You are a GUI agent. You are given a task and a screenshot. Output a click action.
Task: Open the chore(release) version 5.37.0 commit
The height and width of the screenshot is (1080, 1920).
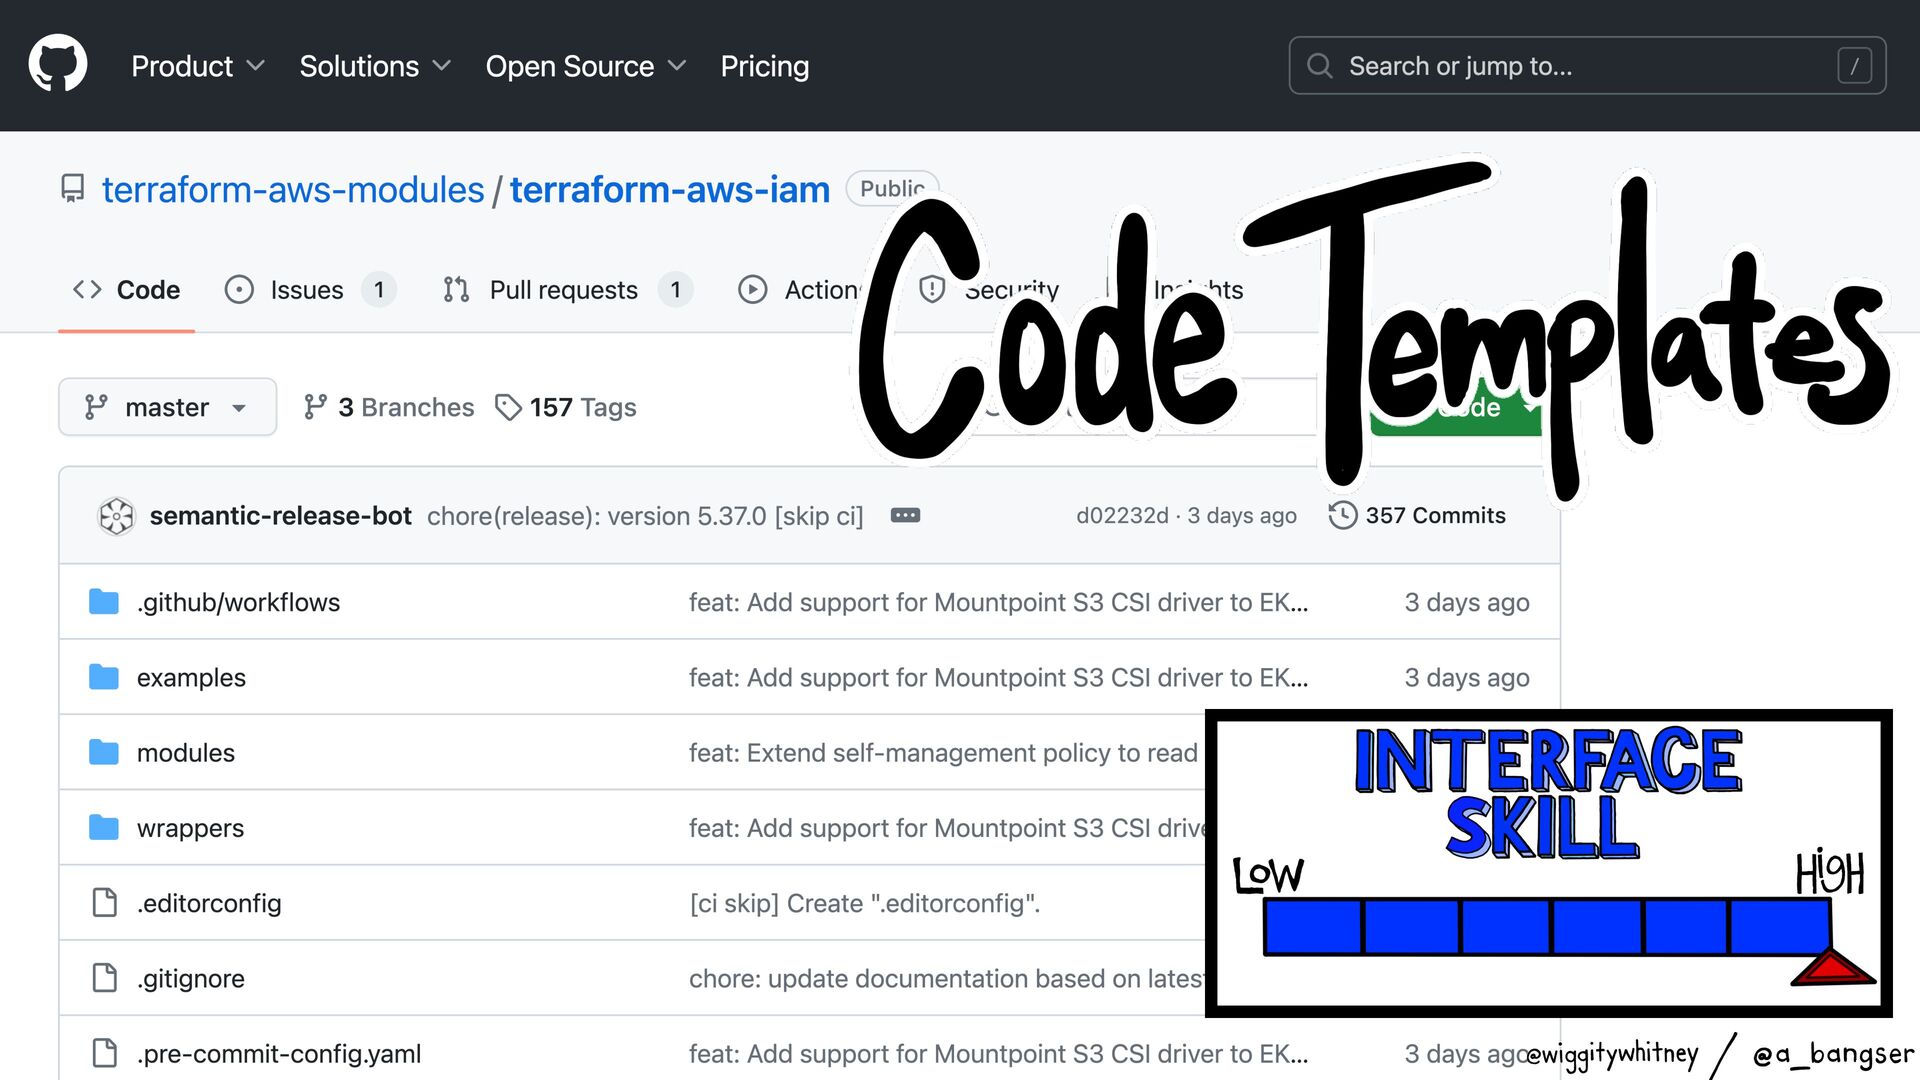(645, 516)
